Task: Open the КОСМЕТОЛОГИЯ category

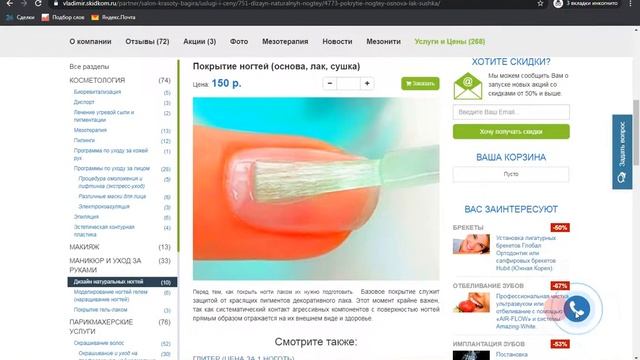Action: coord(97,80)
